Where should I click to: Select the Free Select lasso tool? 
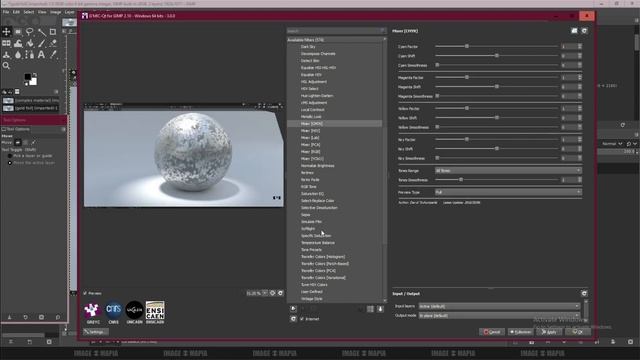[x=29, y=31]
